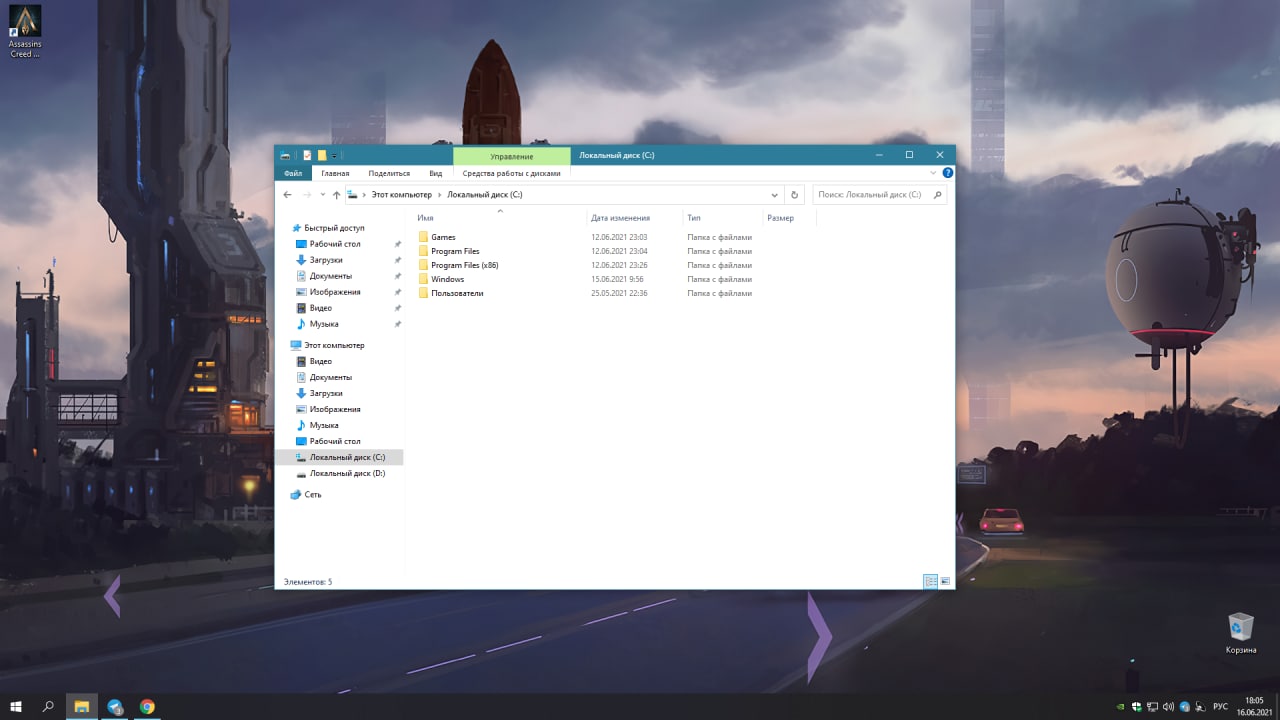
Task: Select Assassins Creed desktop shortcut
Action: 25,31
